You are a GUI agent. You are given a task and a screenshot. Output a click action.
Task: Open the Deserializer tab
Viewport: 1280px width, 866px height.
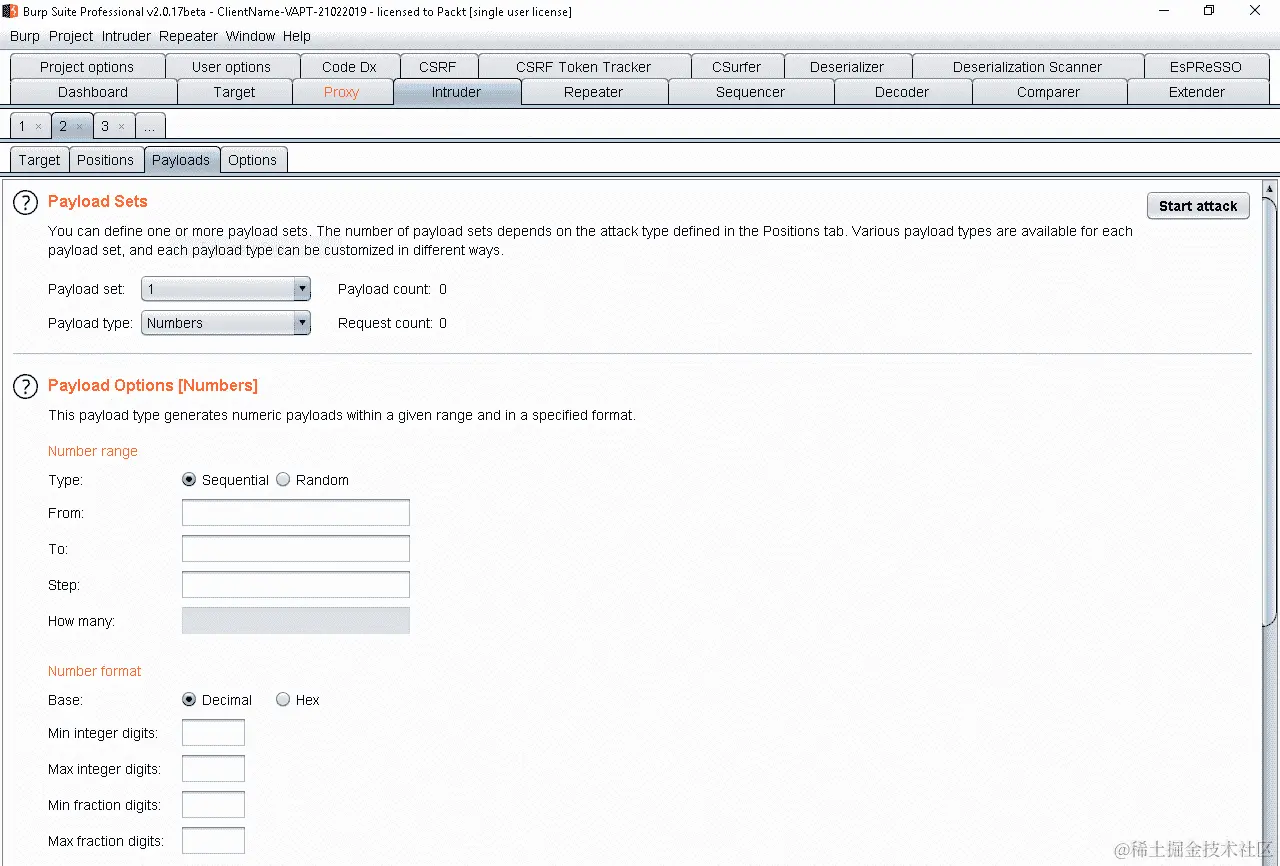click(x=847, y=67)
